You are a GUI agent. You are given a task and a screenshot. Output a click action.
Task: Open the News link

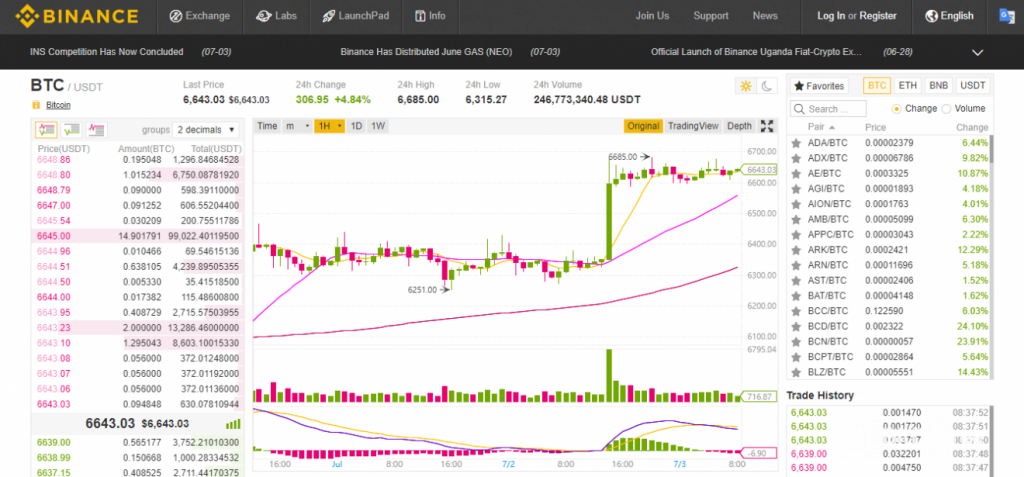click(x=765, y=16)
